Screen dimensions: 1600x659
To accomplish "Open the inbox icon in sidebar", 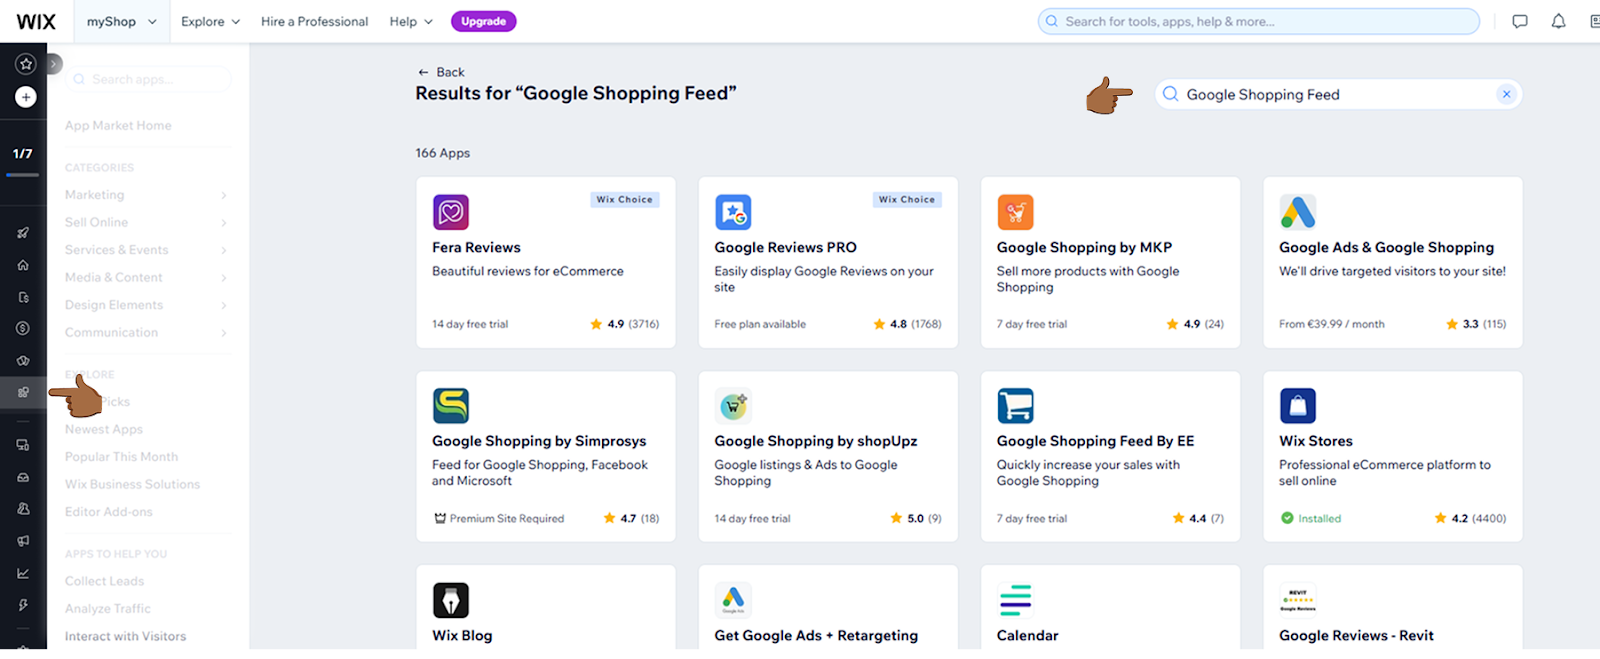I will click(x=23, y=477).
